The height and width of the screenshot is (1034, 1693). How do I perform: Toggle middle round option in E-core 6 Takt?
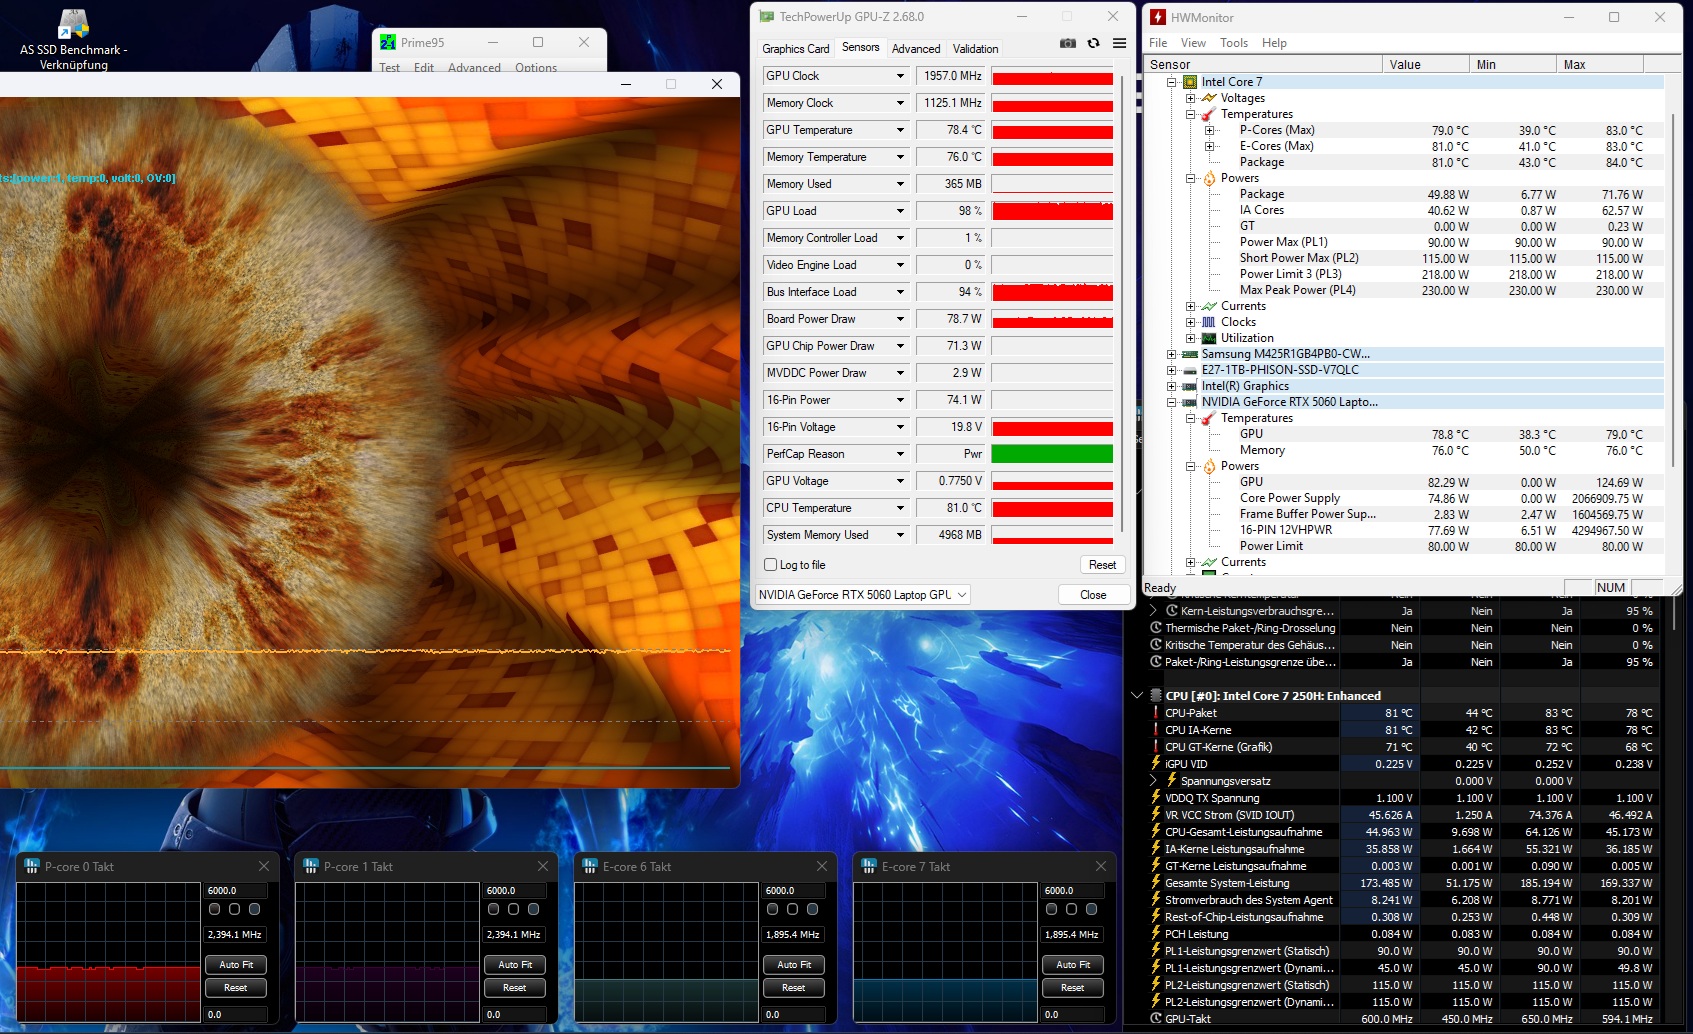(x=792, y=909)
